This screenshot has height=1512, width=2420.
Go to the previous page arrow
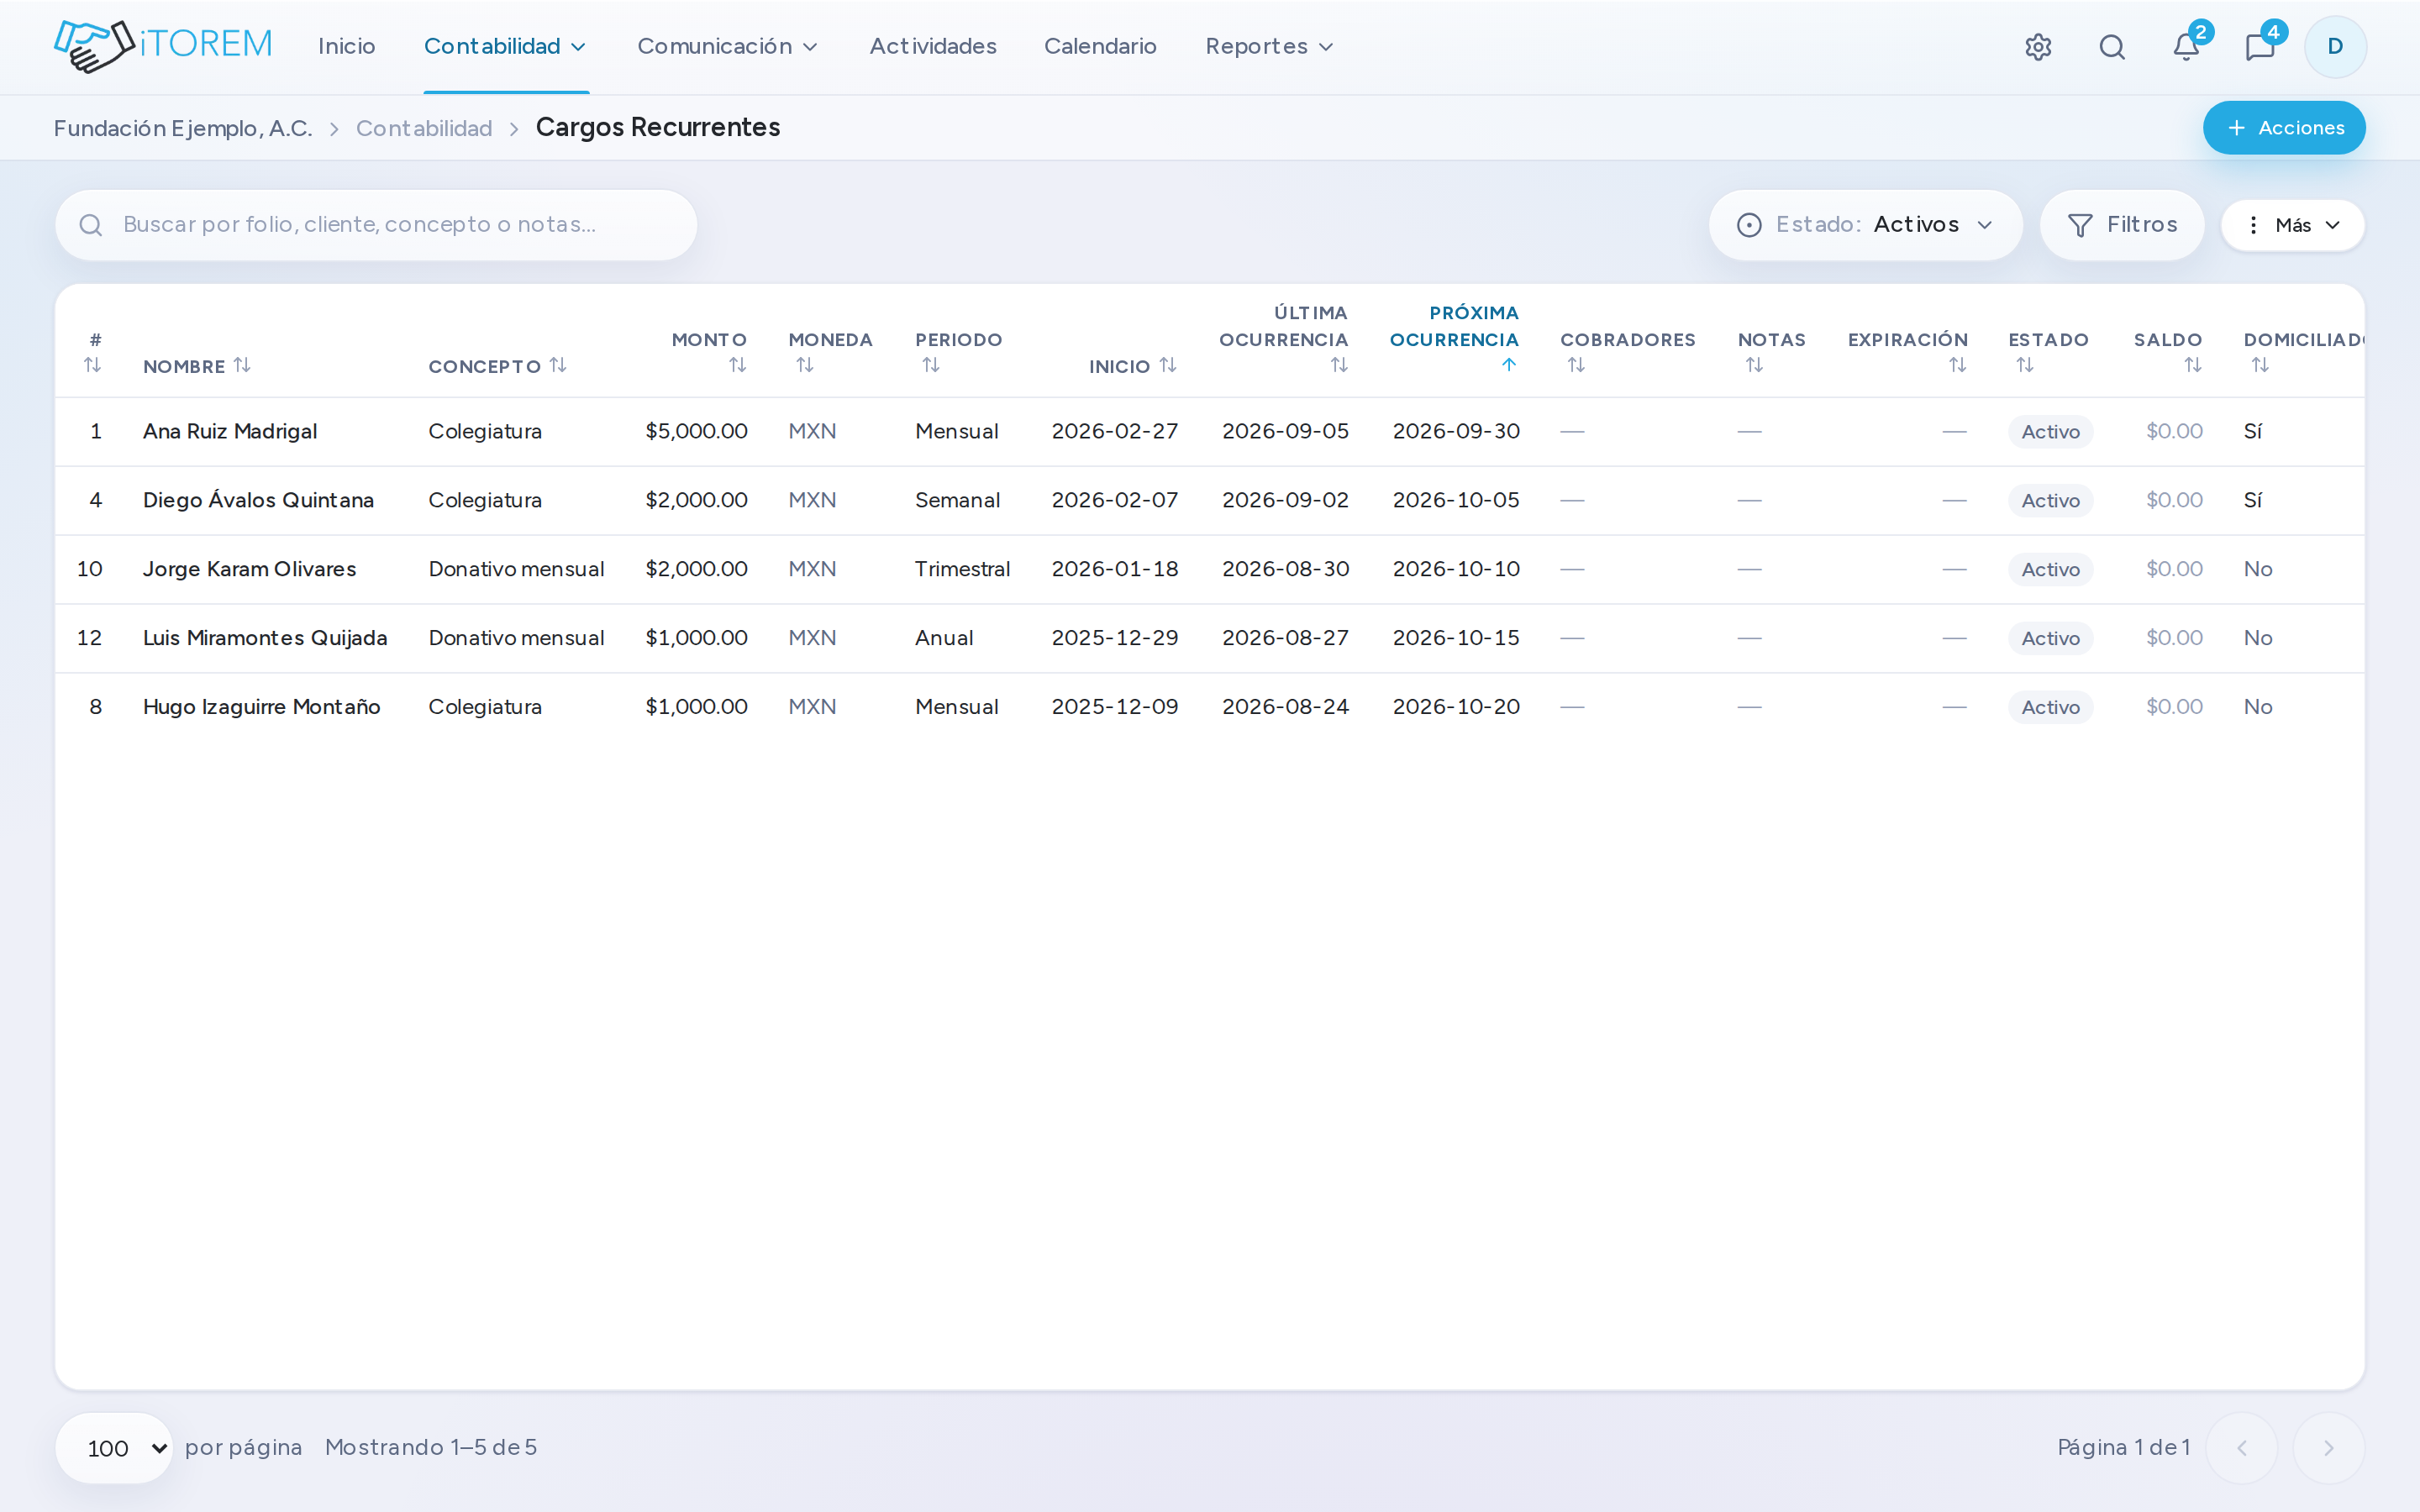pyautogui.click(x=2242, y=1448)
